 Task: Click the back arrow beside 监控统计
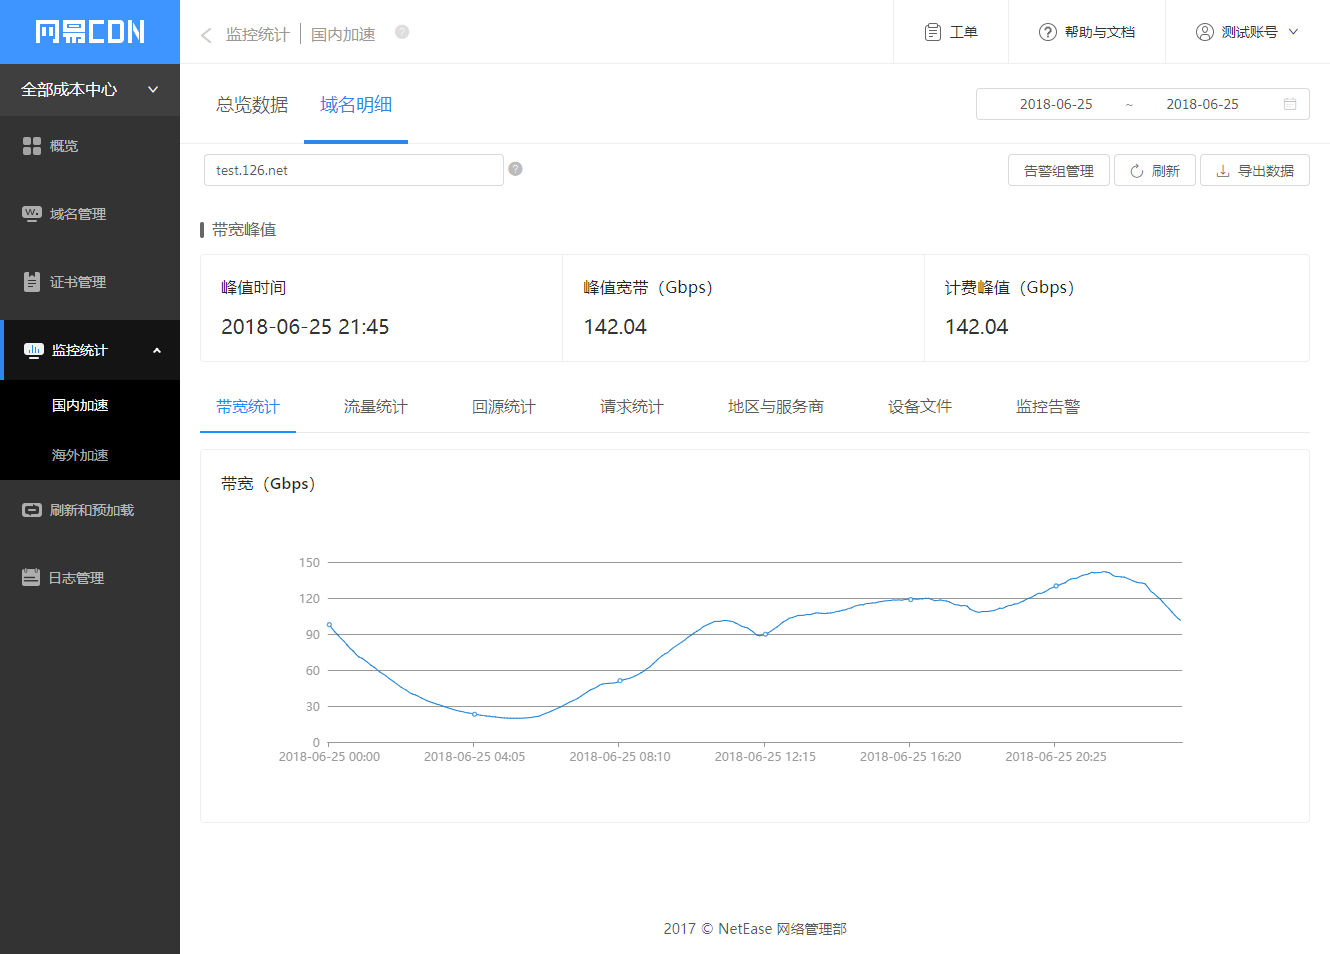(206, 35)
